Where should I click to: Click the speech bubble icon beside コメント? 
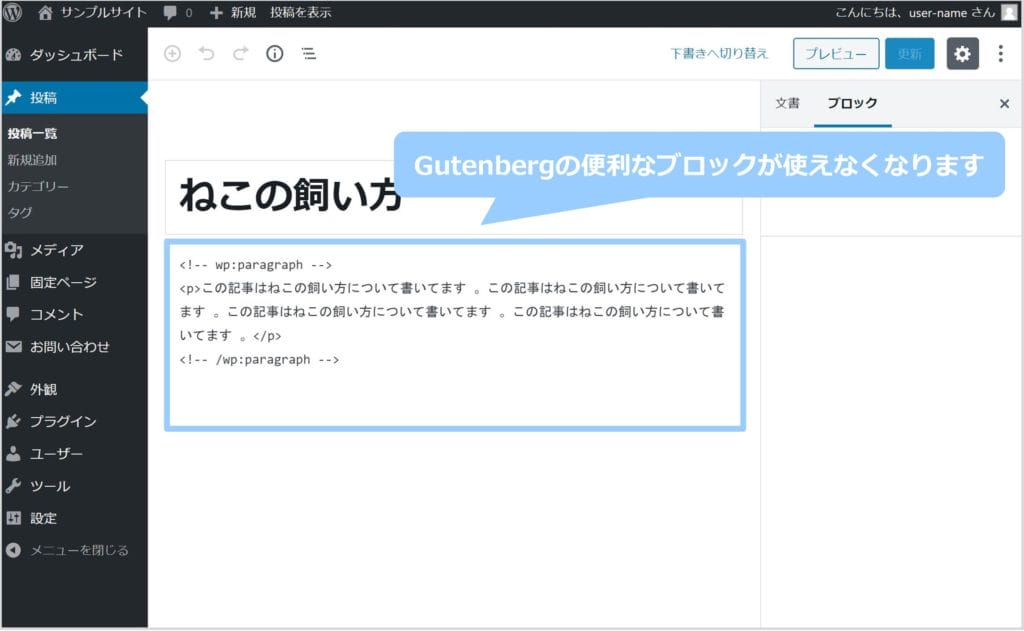pyautogui.click(x=14, y=314)
